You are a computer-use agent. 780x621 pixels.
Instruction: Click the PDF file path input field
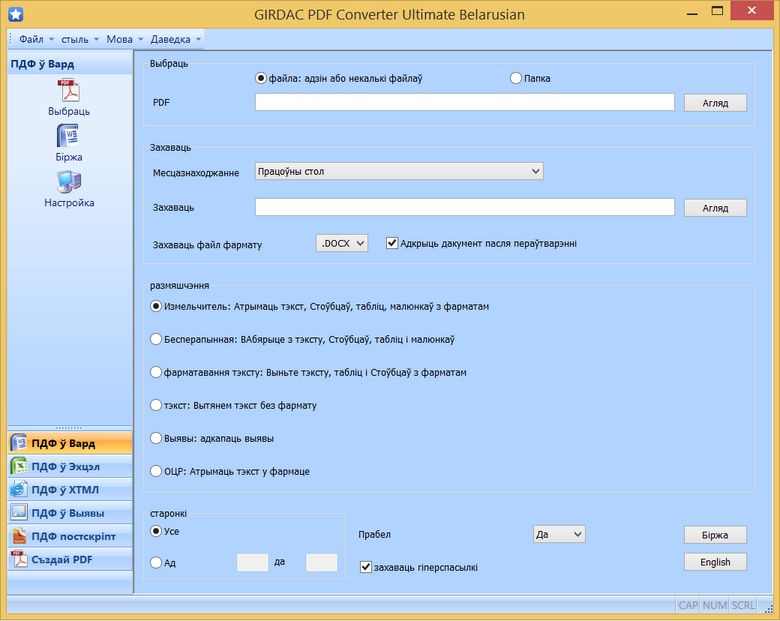(465, 102)
